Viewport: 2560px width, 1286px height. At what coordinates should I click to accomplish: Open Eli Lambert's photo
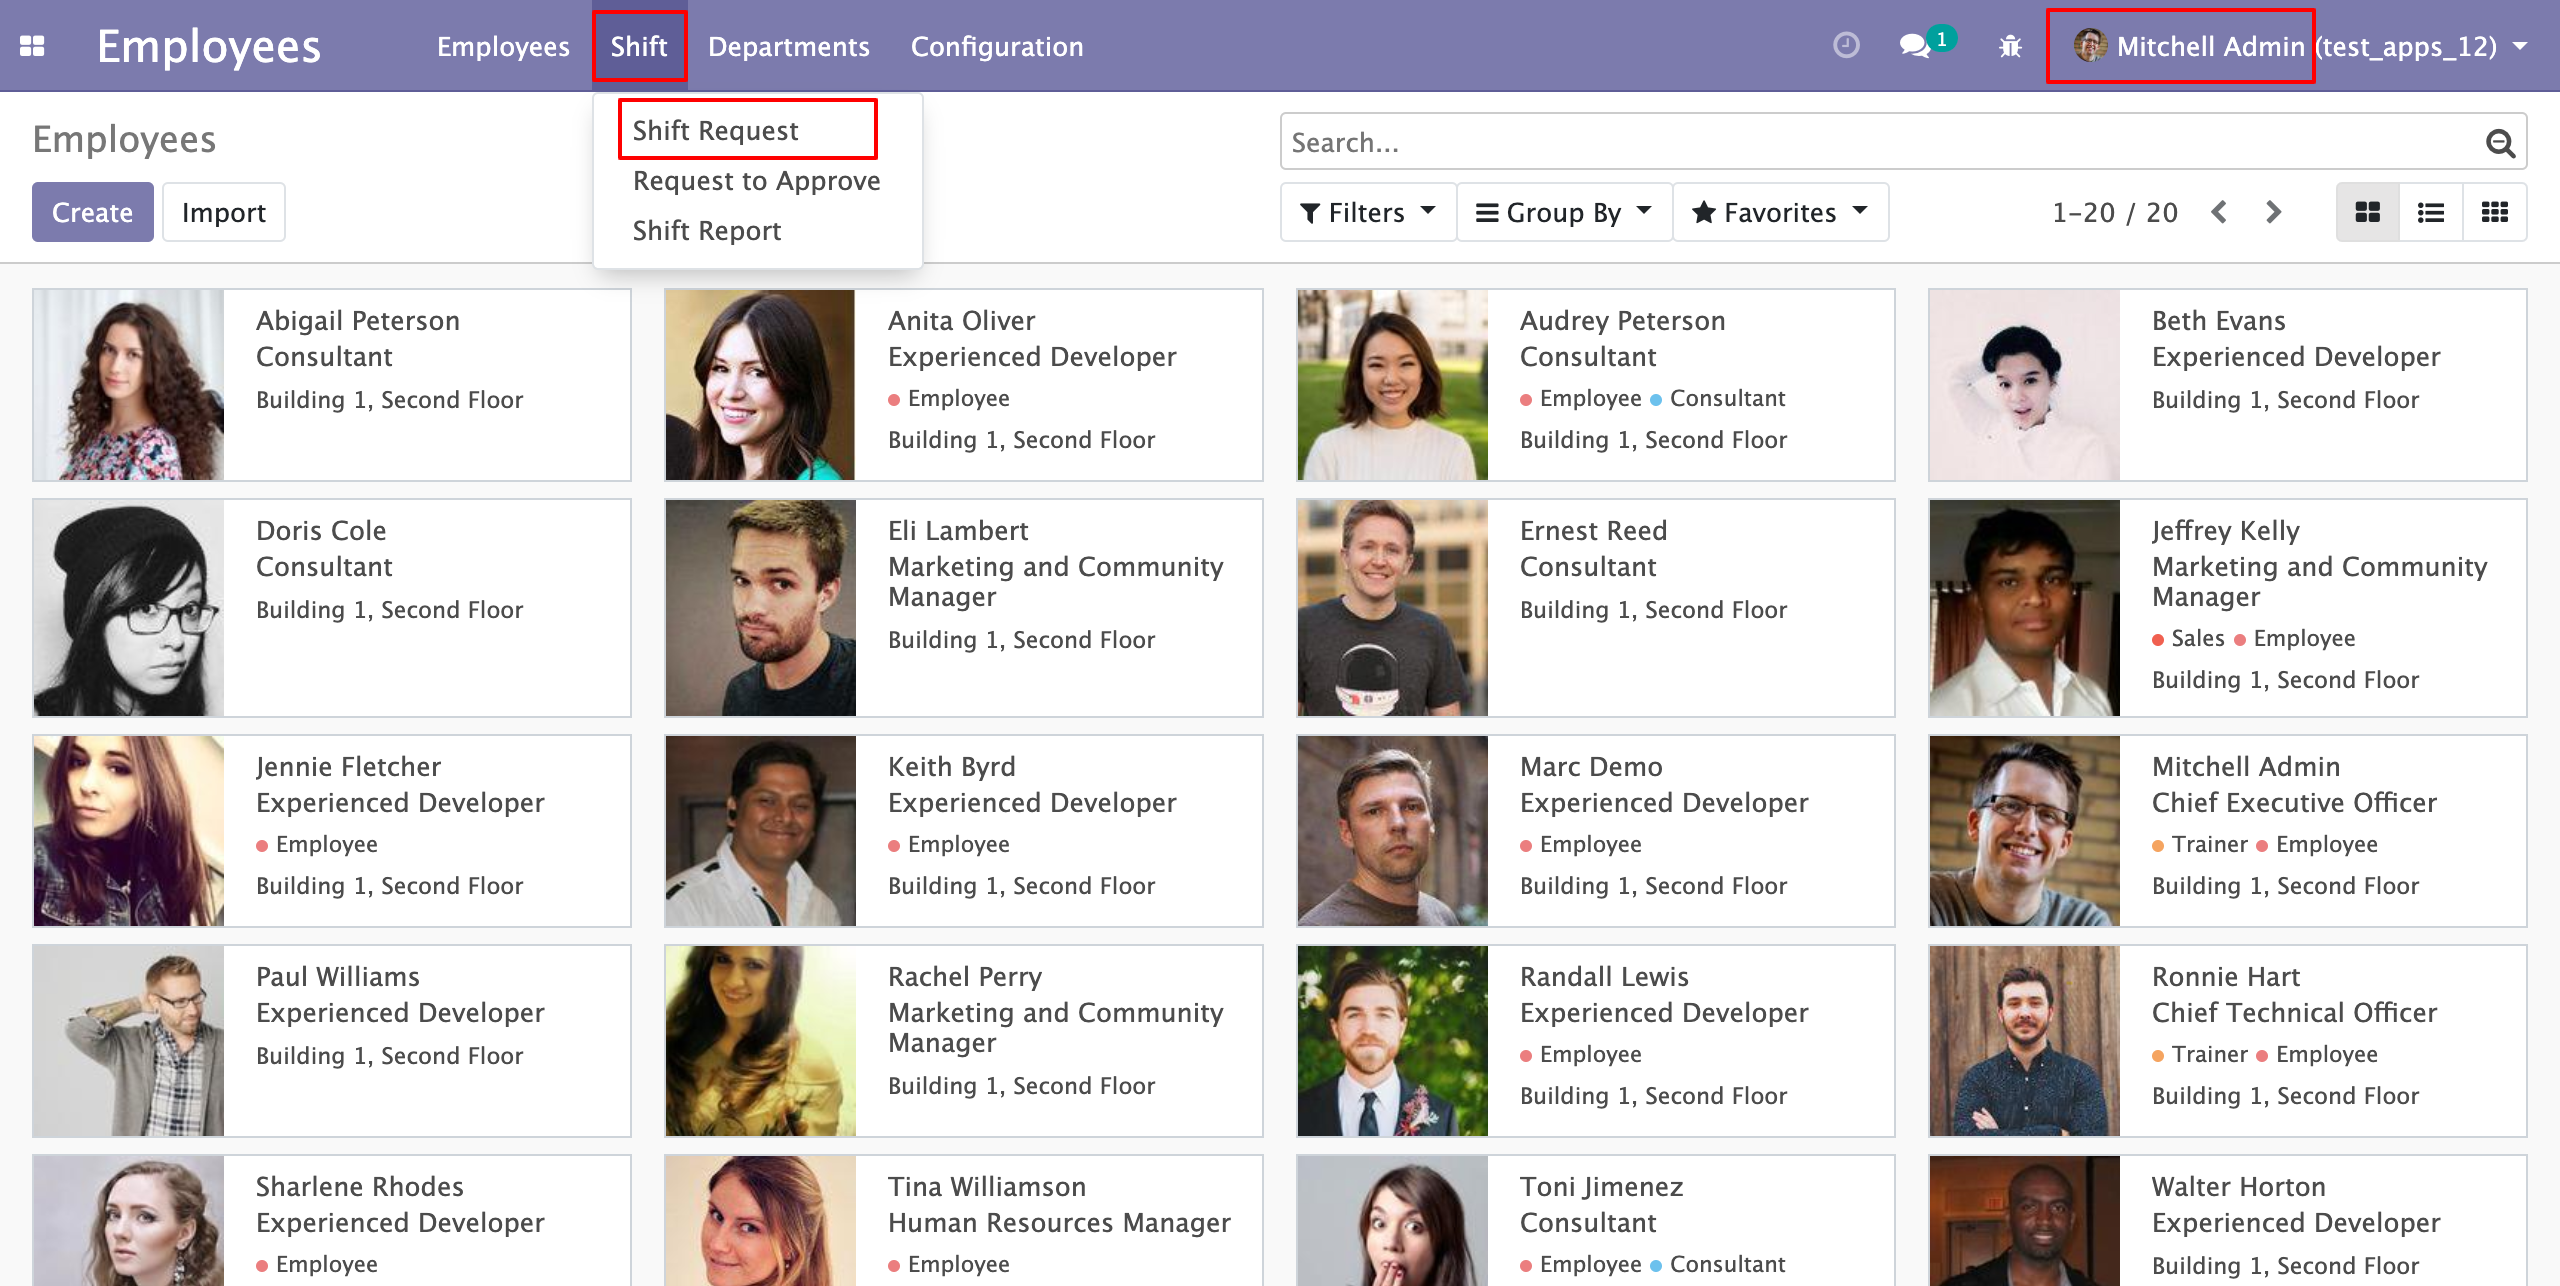tap(760, 608)
